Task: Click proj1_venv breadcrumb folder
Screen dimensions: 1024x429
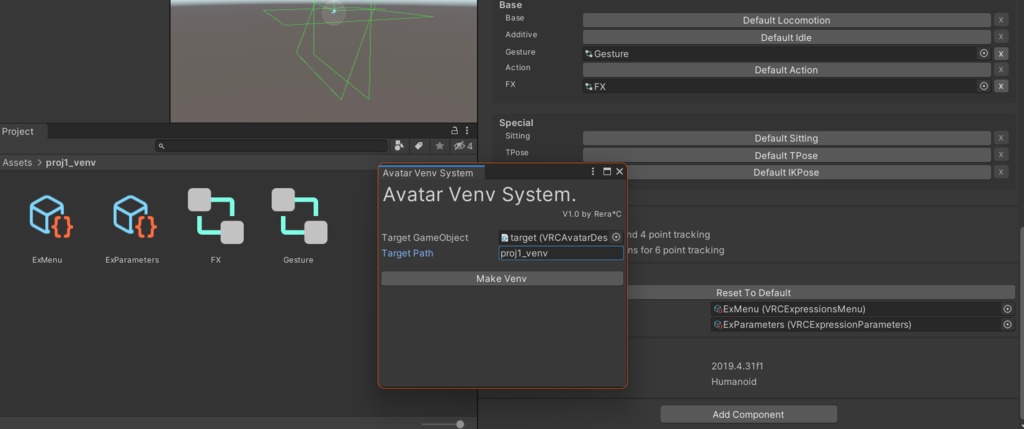Action: click(x=71, y=163)
